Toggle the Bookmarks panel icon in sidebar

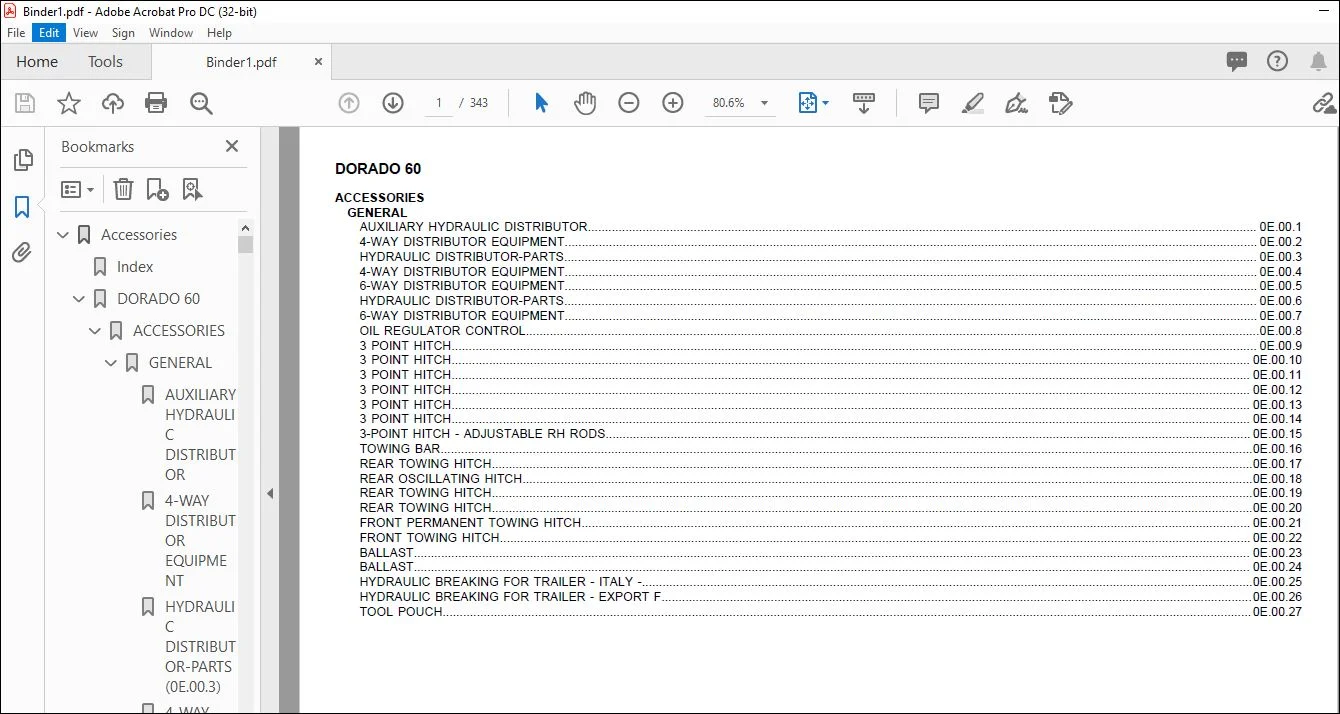[22, 207]
